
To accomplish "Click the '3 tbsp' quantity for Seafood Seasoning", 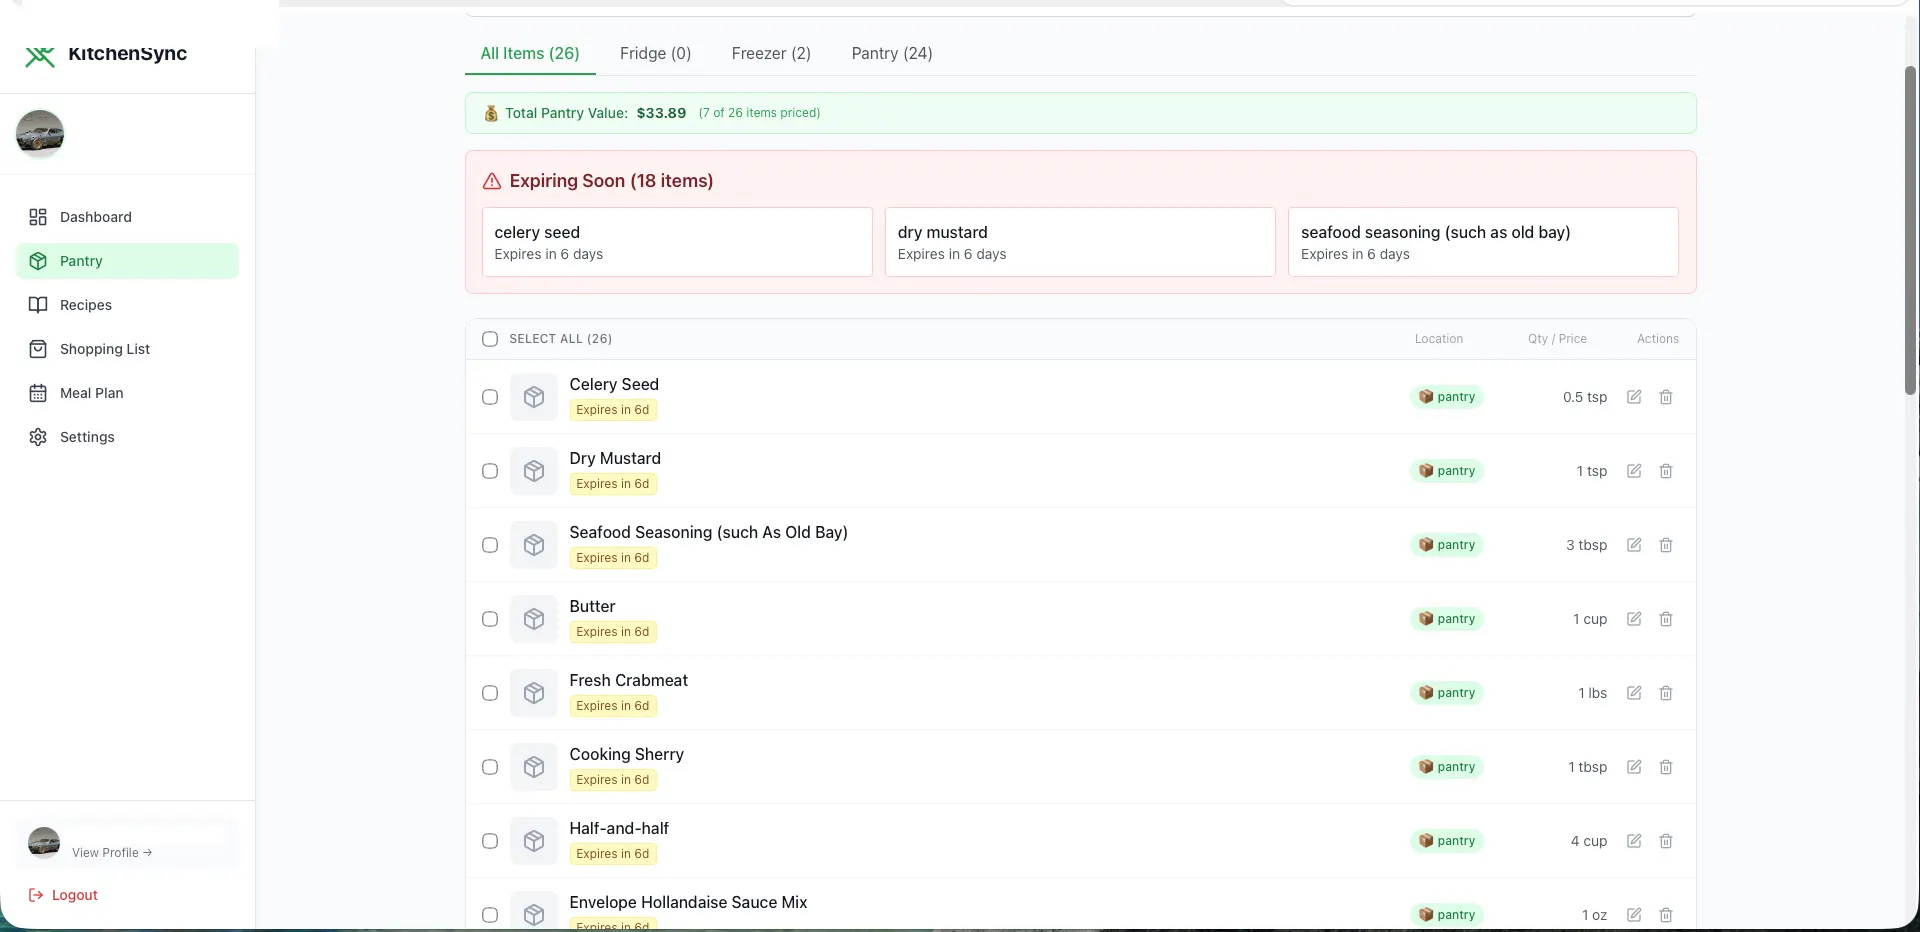I will (x=1586, y=545).
